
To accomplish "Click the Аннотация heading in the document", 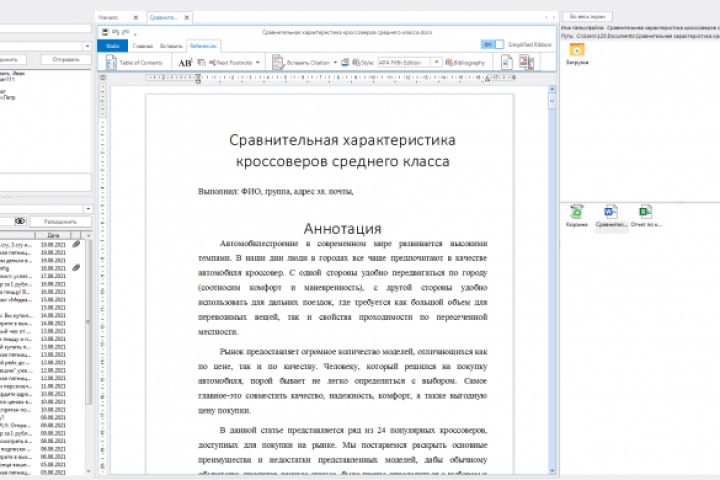I will click(342, 228).
